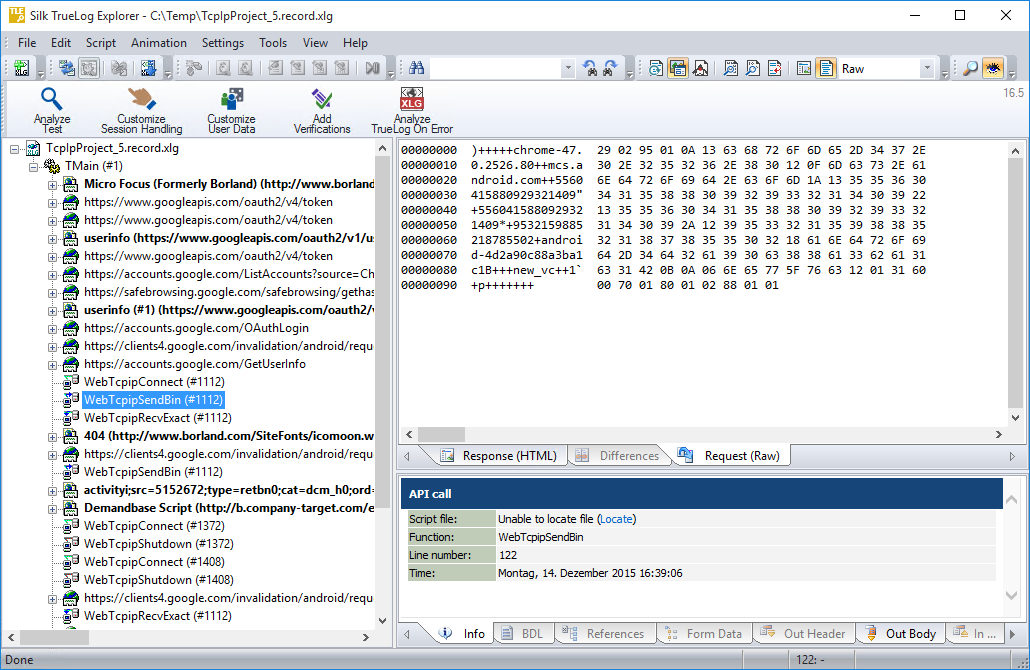Click the binoculars find icon
1030x670 pixels.
pyautogui.click(x=417, y=68)
